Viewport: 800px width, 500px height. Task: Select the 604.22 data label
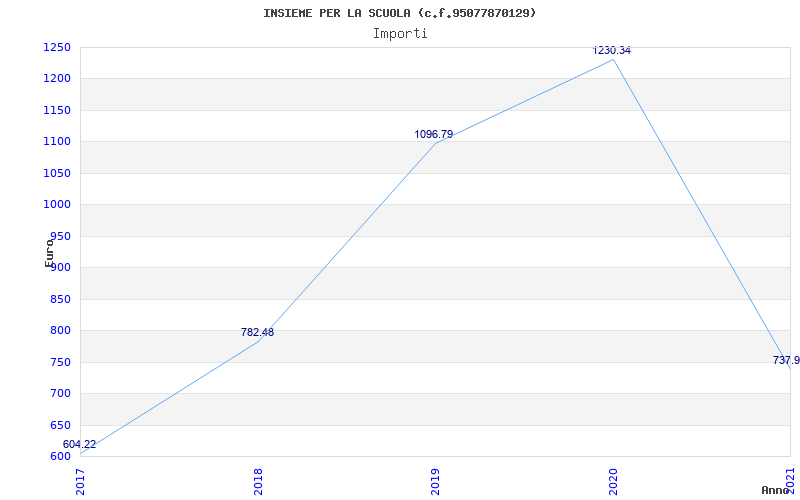[x=79, y=444]
